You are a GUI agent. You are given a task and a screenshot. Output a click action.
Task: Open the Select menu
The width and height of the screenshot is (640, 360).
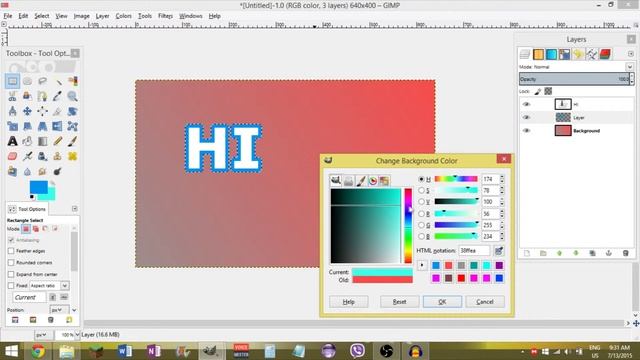pyautogui.click(x=42, y=16)
